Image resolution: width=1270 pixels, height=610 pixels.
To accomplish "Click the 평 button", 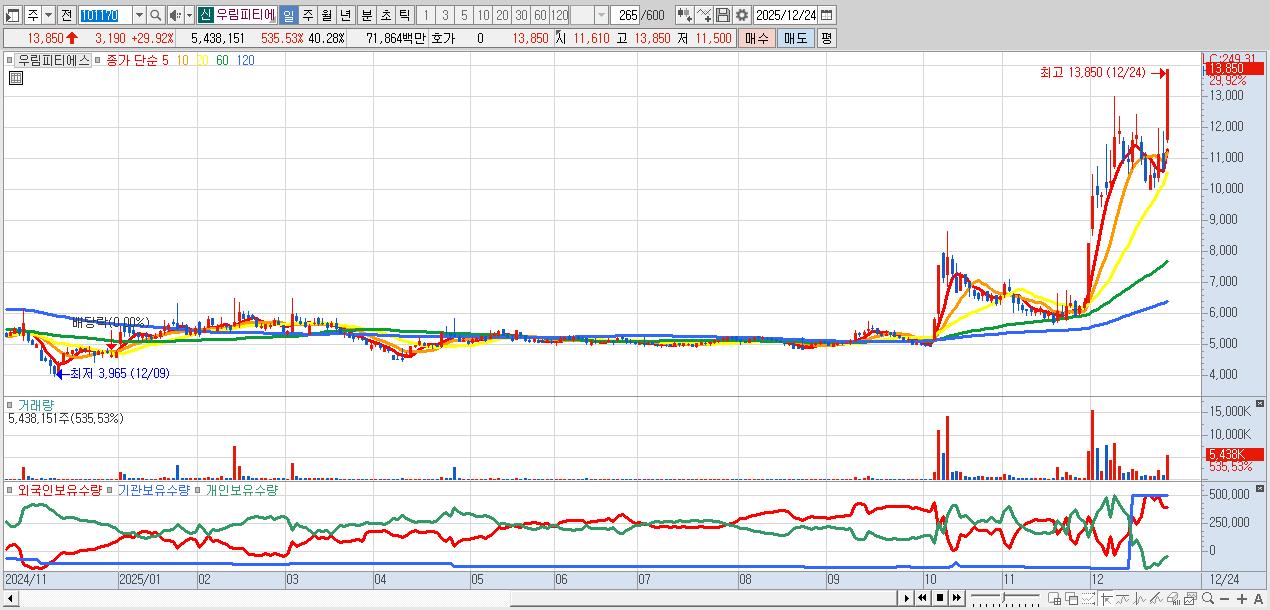I will [x=826, y=38].
